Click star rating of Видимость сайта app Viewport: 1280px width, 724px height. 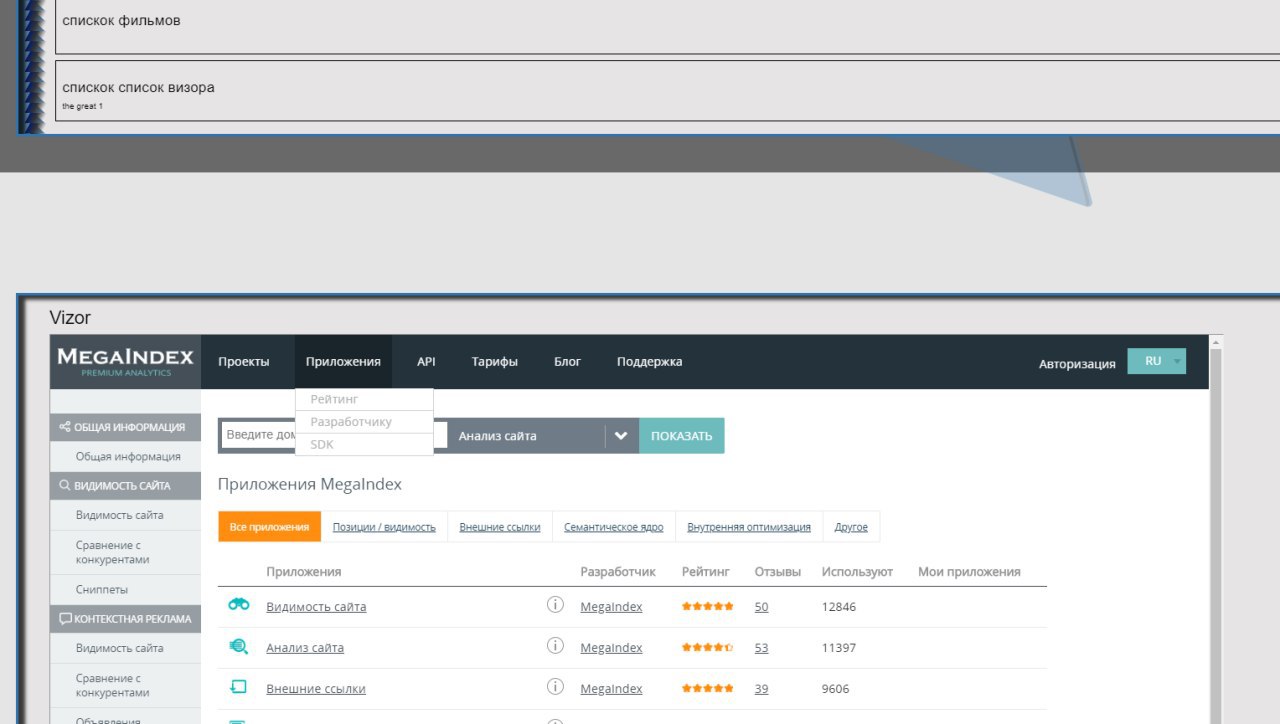[708, 606]
